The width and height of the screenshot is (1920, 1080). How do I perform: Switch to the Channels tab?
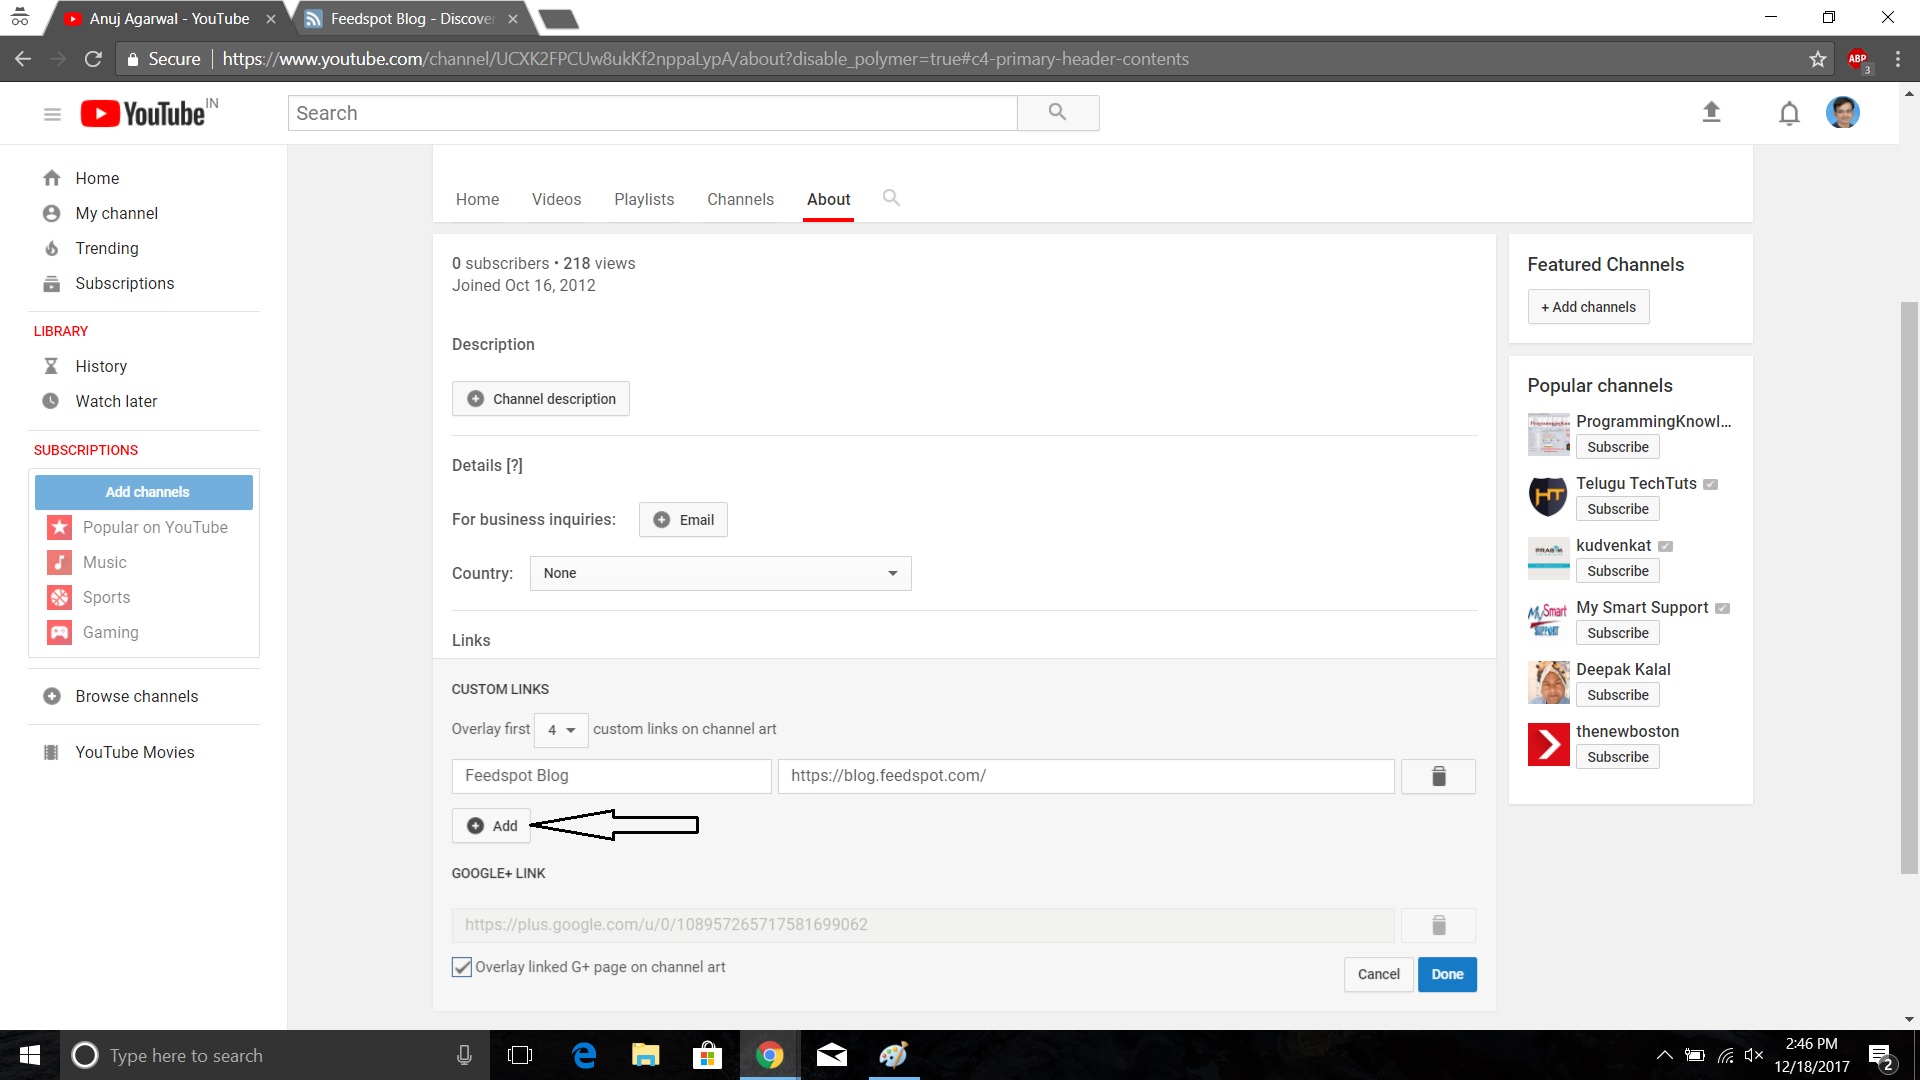740,199
